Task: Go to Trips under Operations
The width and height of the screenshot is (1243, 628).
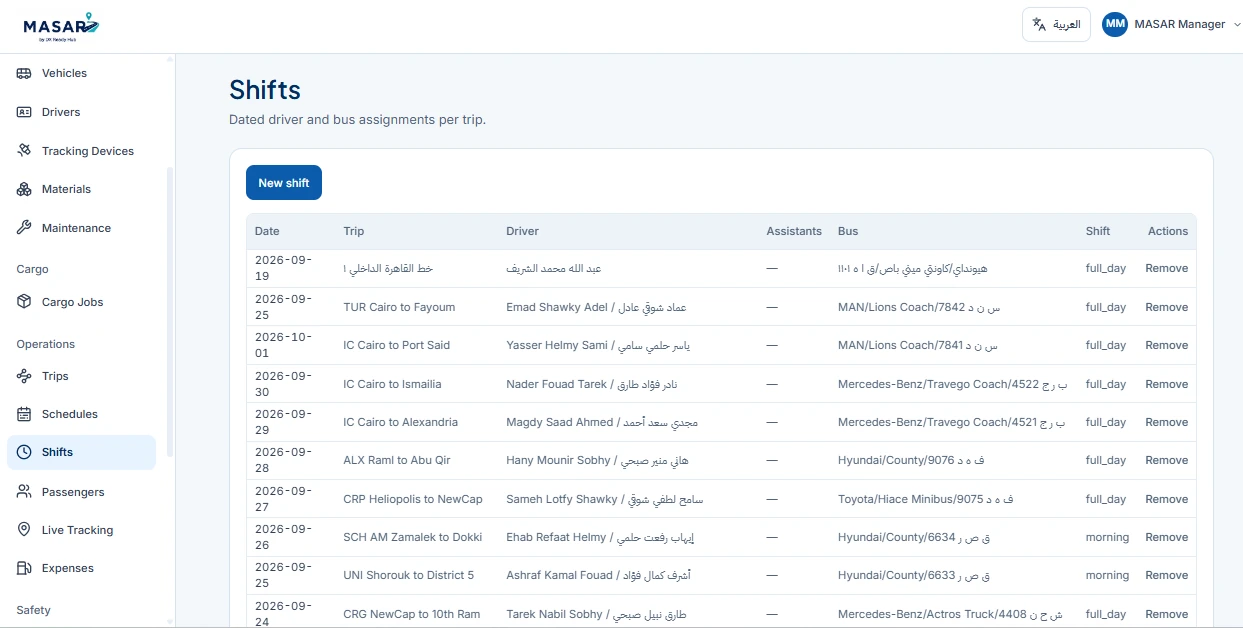Action: click(x=81, y=376)
